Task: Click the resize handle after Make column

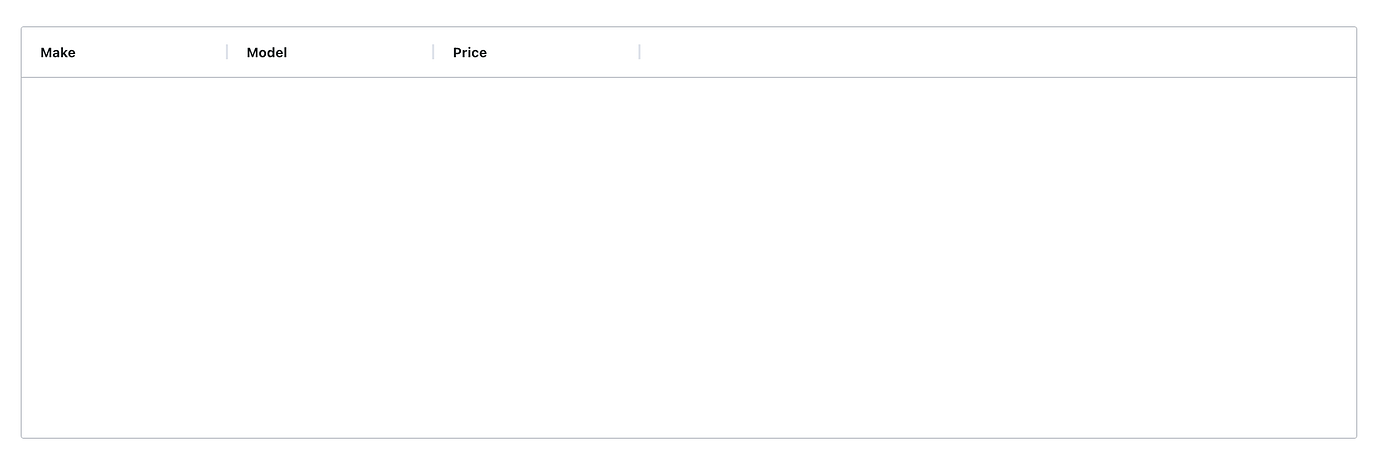Action: [227, 52]
